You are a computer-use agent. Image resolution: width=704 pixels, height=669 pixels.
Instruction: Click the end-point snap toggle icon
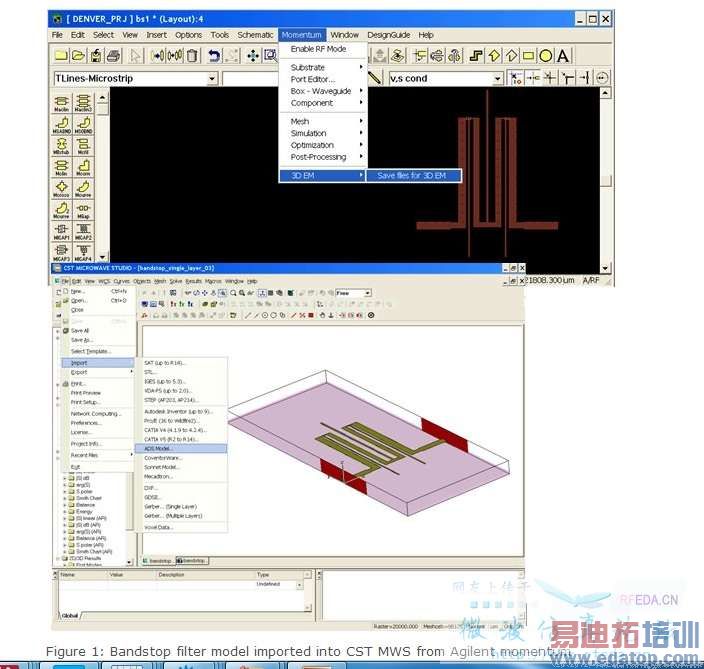[x=585, y=78]
